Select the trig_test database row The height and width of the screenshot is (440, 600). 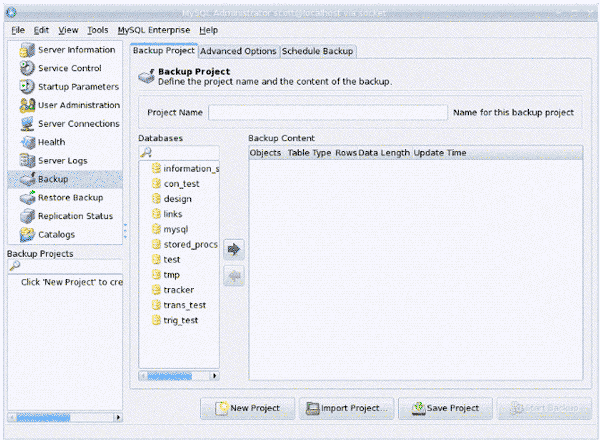[x=179, y=320]
